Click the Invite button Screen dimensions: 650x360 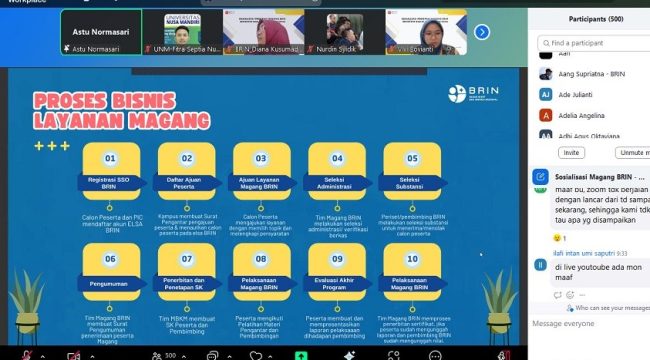pos(571,153)
